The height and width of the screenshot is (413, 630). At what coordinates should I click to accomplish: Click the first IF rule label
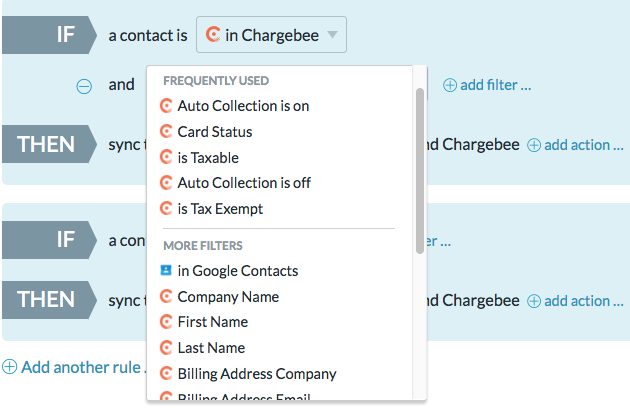[x=49, y=35]
